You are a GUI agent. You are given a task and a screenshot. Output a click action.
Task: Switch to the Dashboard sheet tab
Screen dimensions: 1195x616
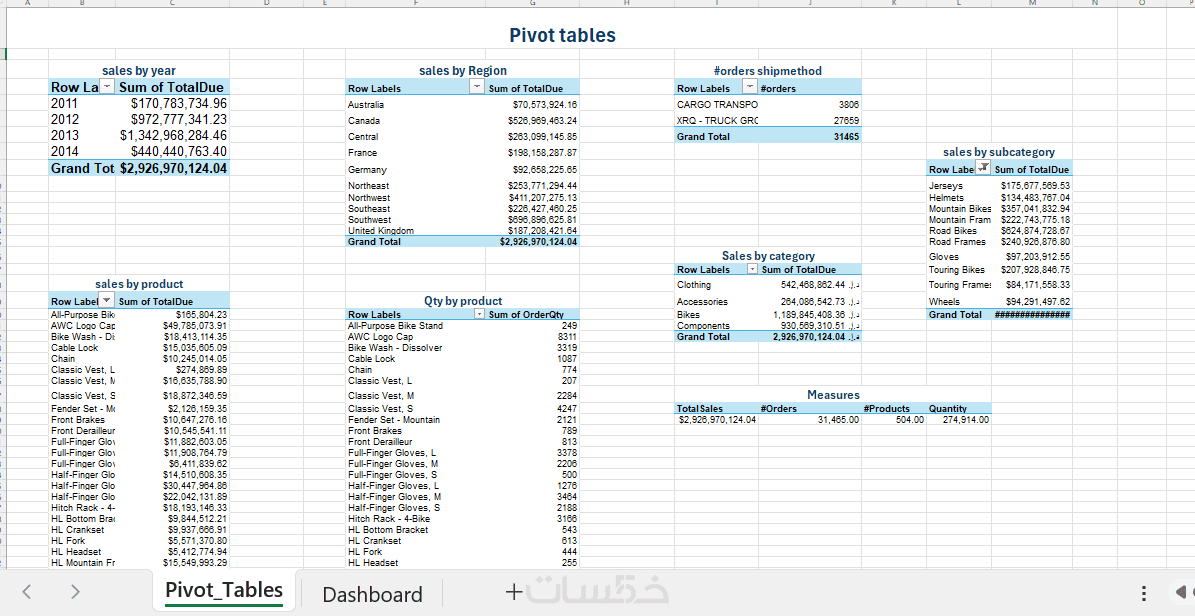372,595
